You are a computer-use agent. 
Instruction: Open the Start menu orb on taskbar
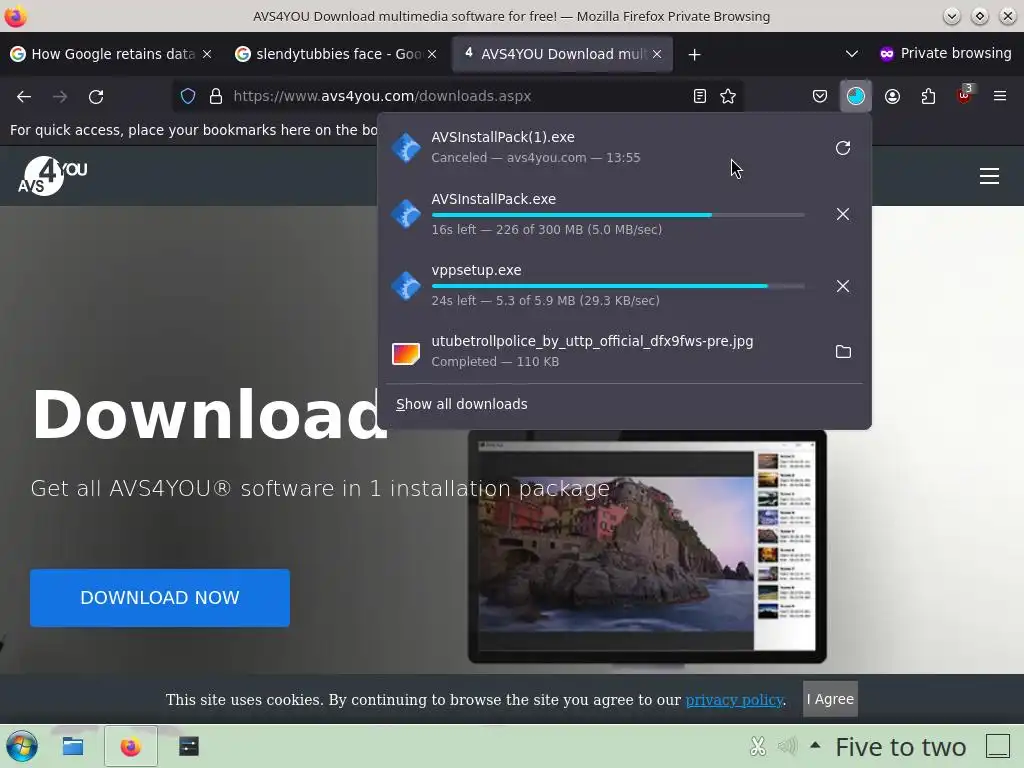(x=22, y=746)
